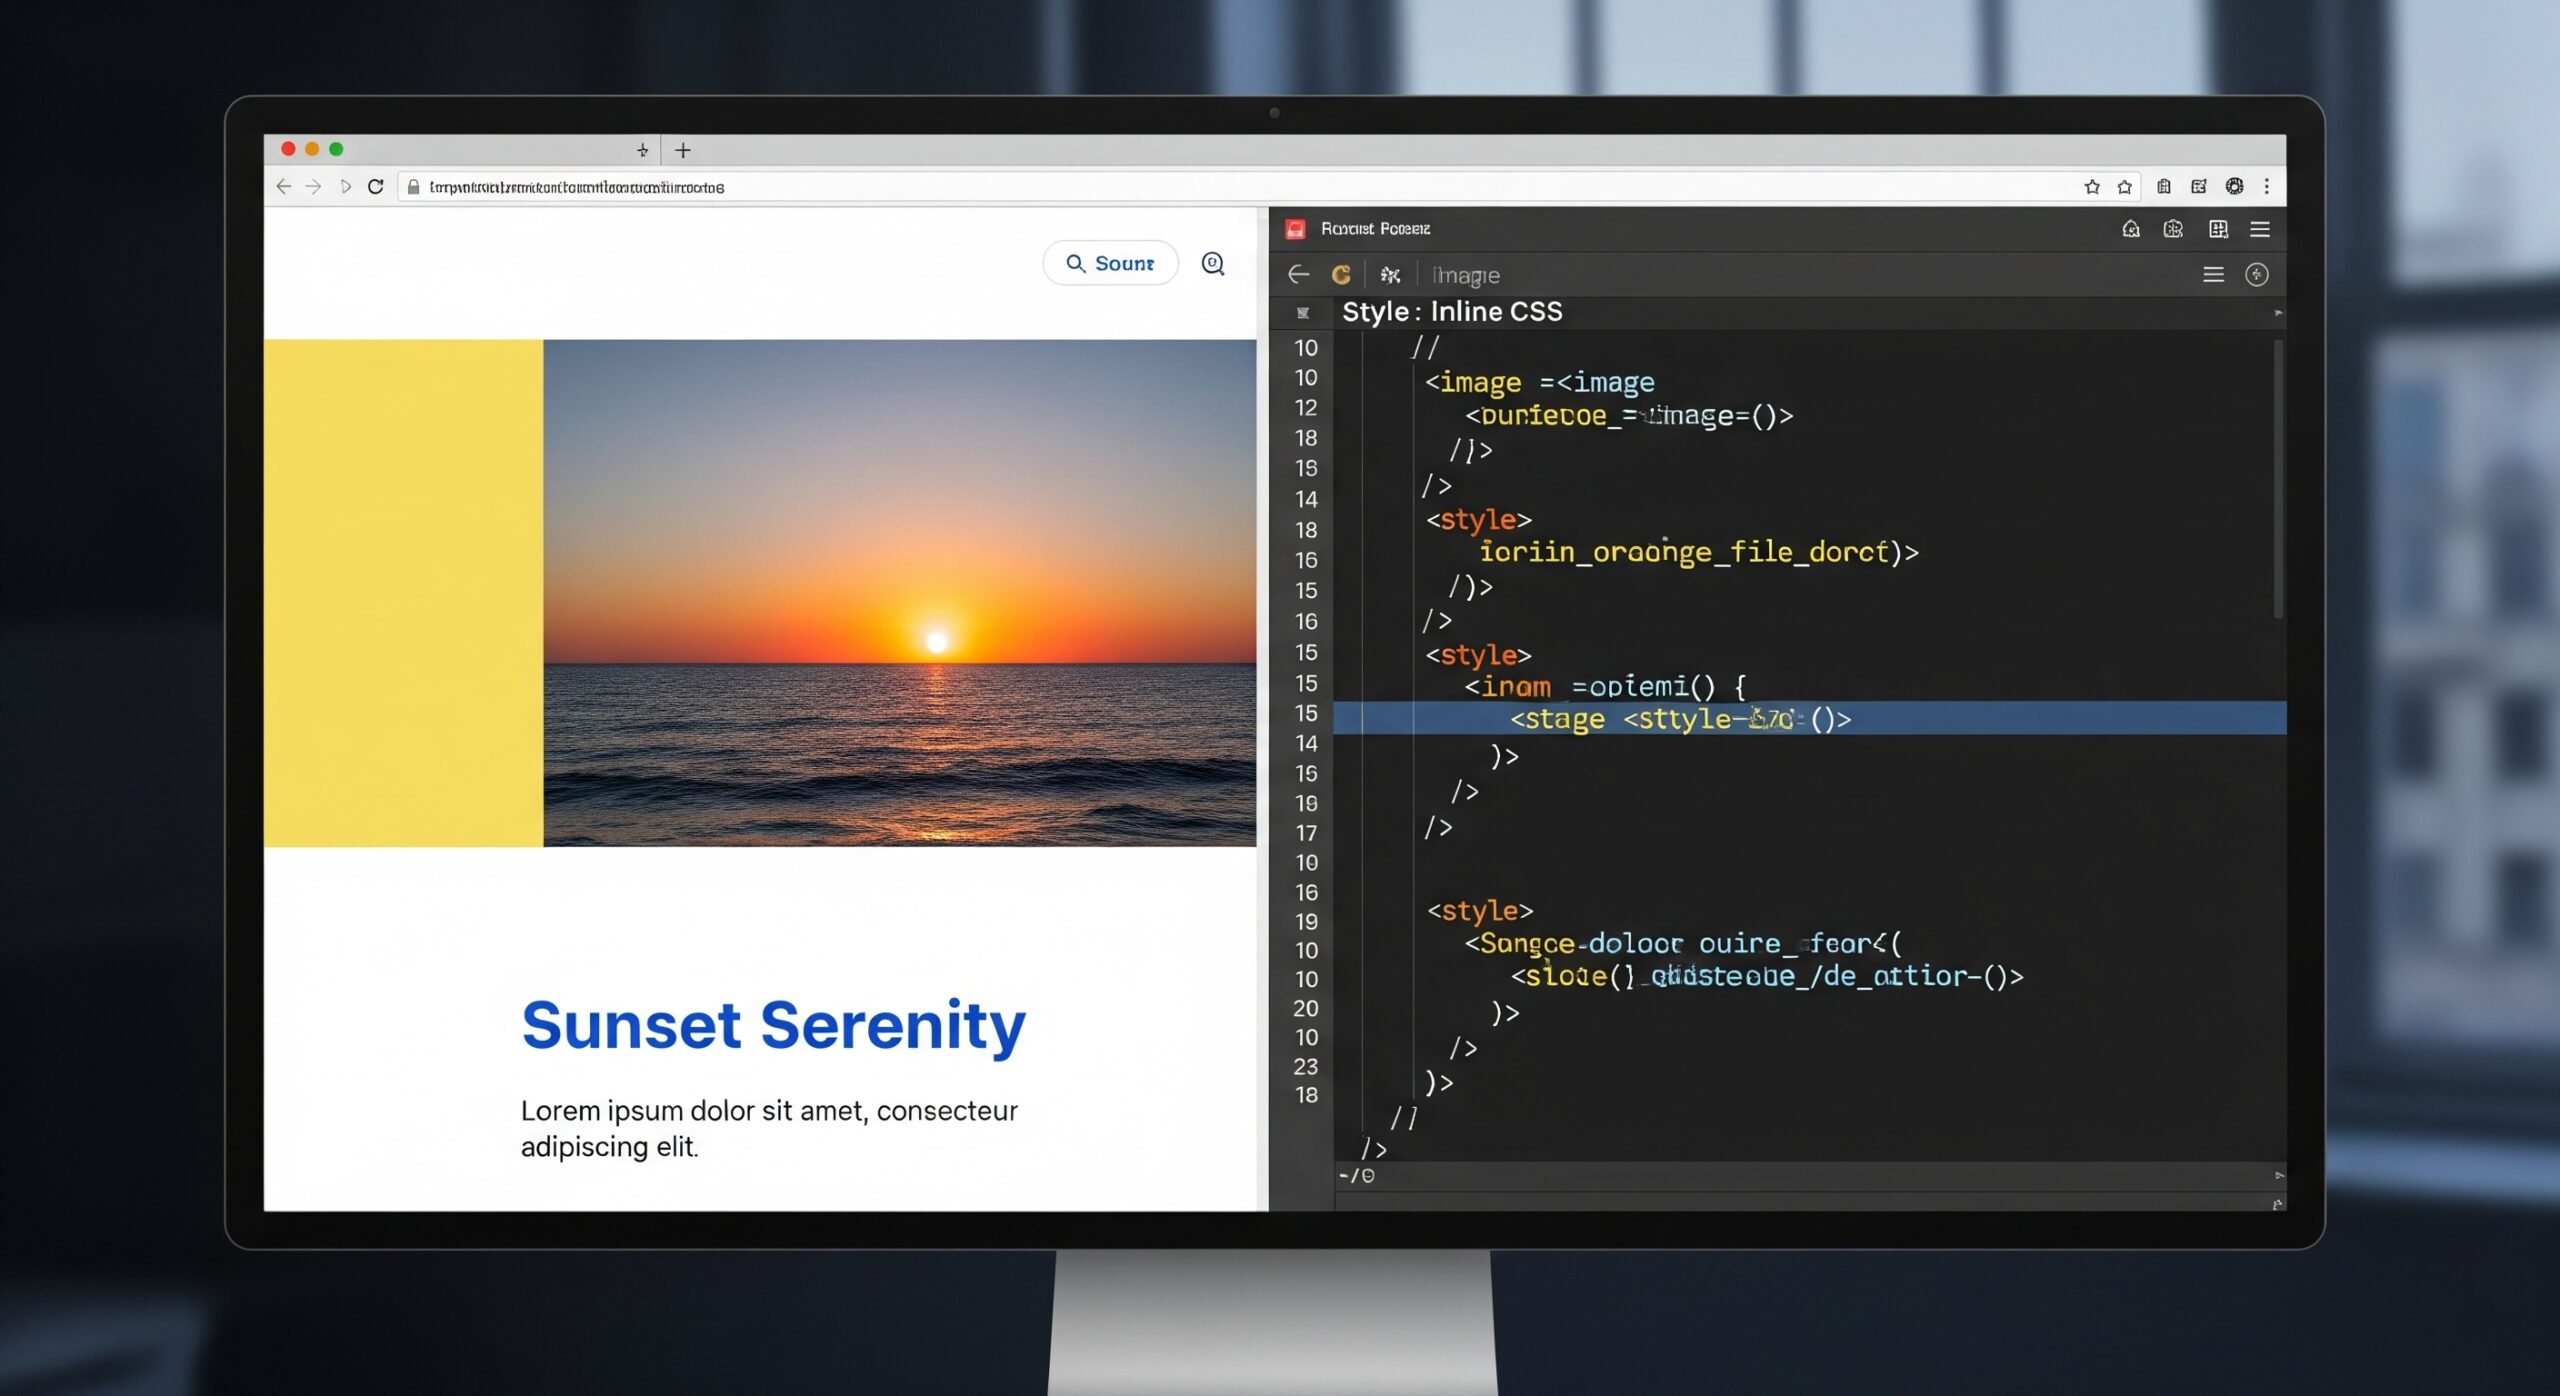Click the code panel vertical scrollbar
Viewport: 2560px width, 1396px height.
click(x=2278, y=480)
